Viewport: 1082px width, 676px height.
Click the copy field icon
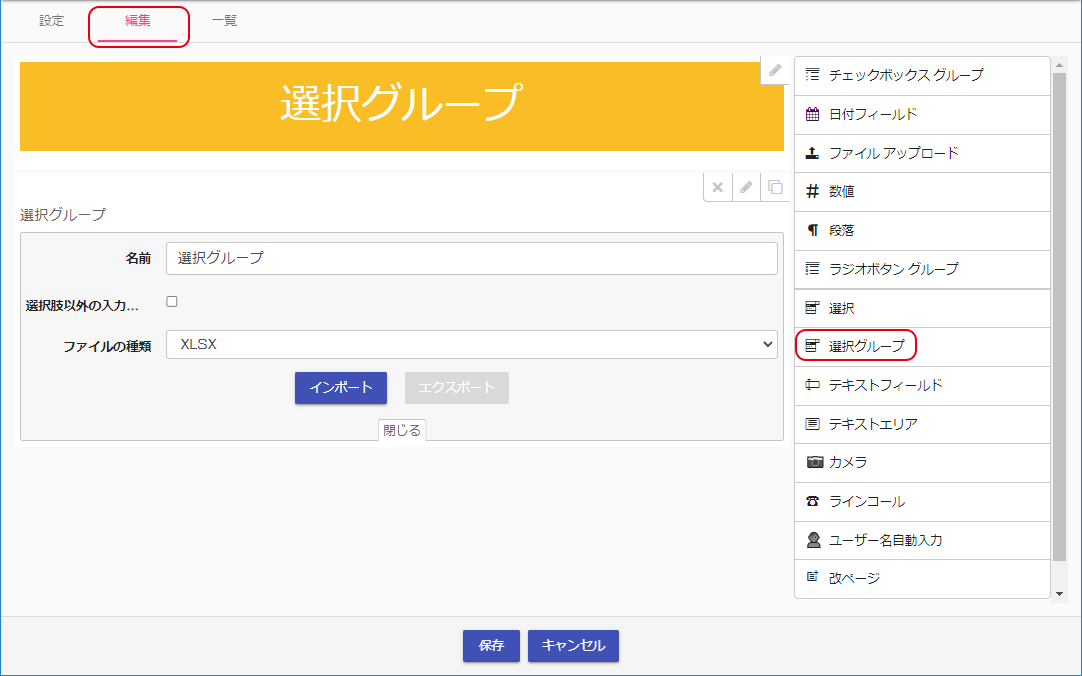[775, 188]
